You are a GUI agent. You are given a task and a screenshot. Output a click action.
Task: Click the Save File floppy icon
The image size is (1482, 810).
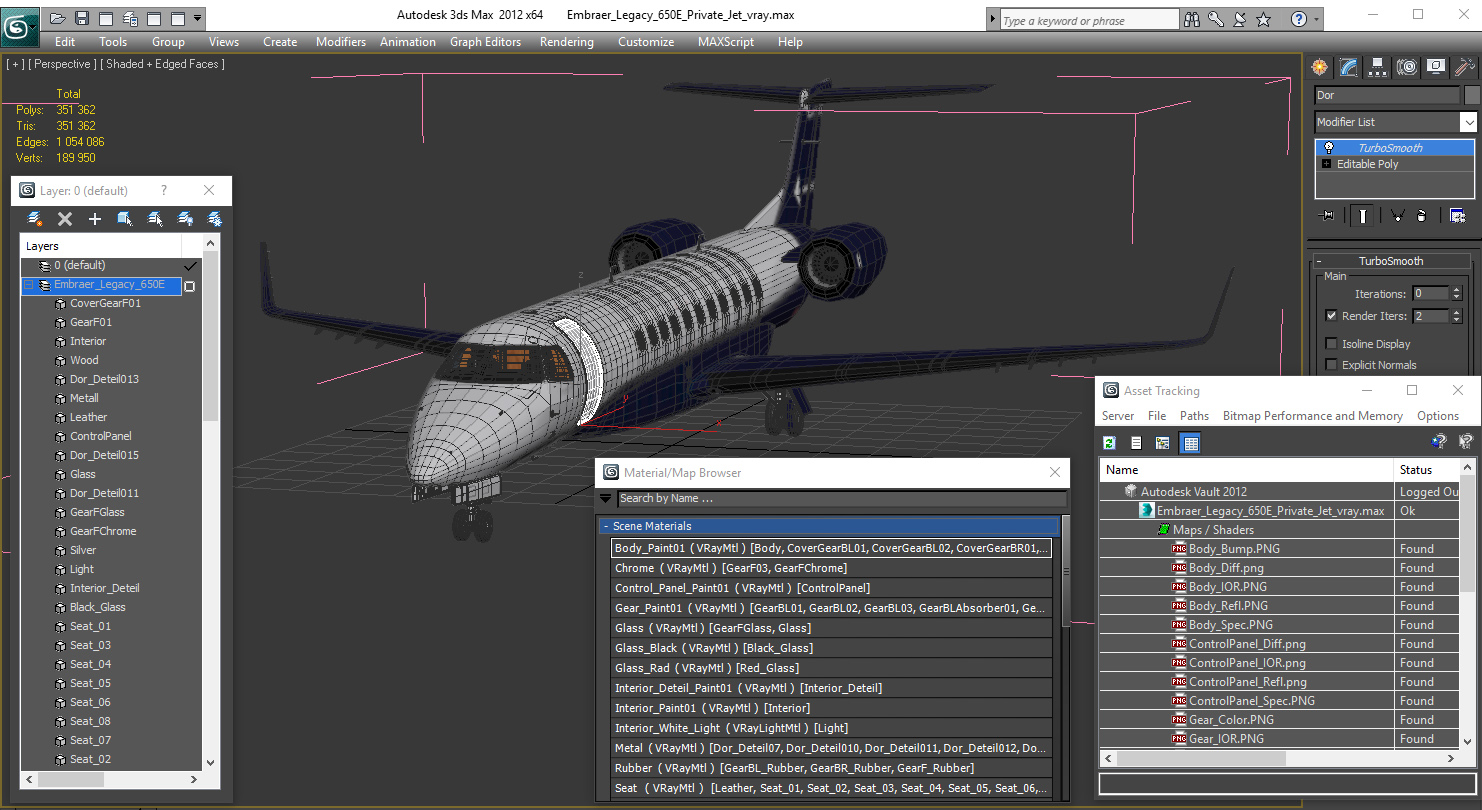[82, 18]
